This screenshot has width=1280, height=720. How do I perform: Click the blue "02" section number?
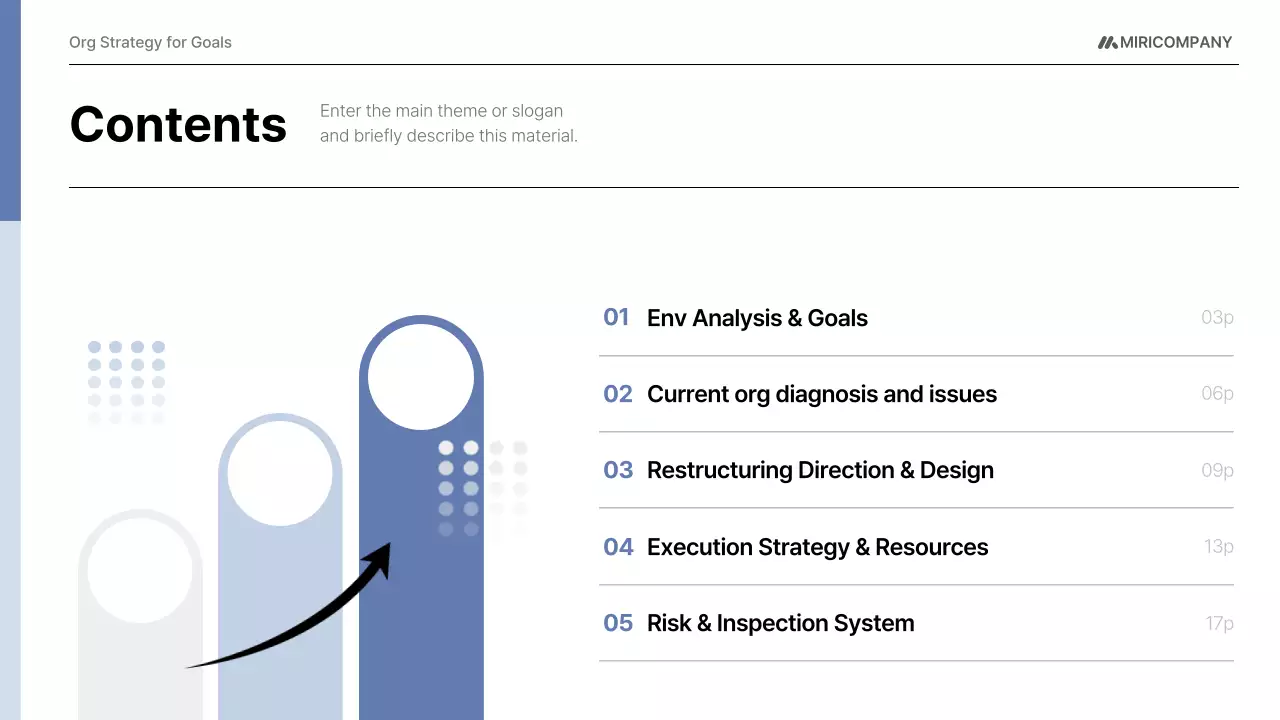(x=618, y=394)
